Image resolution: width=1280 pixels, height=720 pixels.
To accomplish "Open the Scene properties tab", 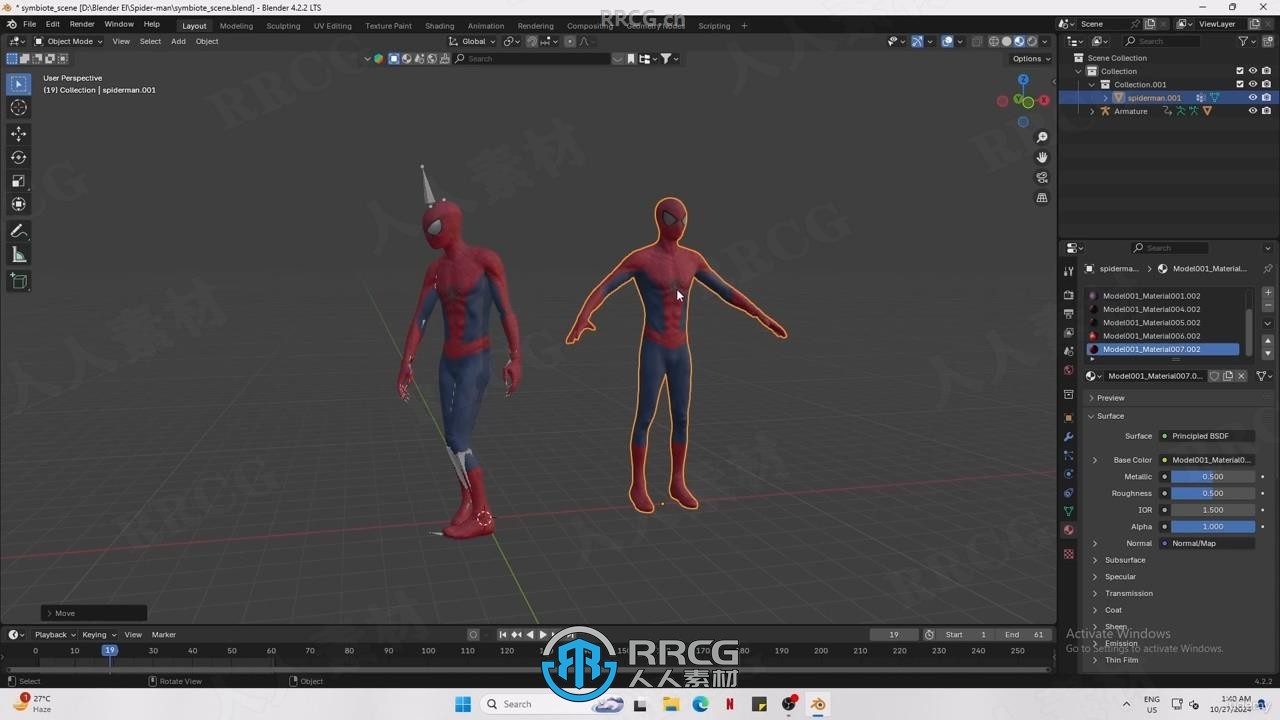I will 1068,351.
